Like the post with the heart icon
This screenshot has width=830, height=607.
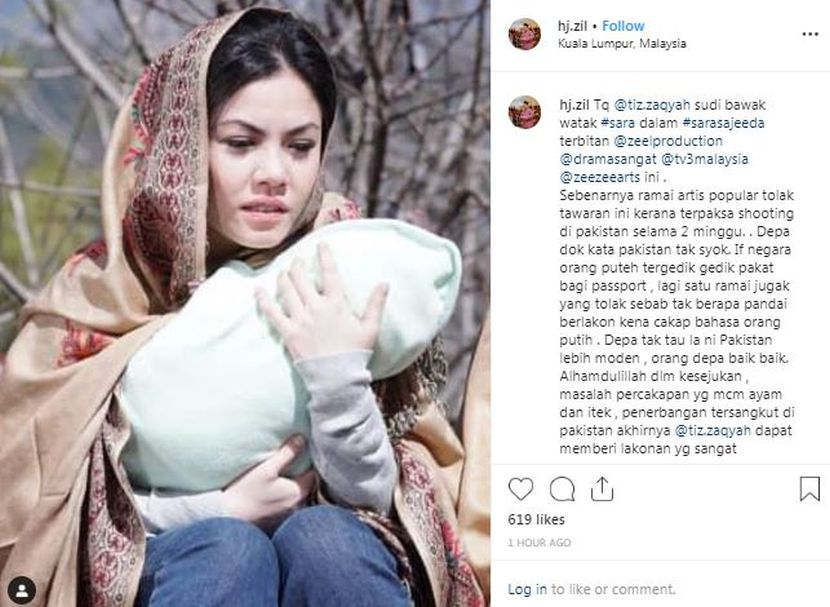[x=520, y=488]
